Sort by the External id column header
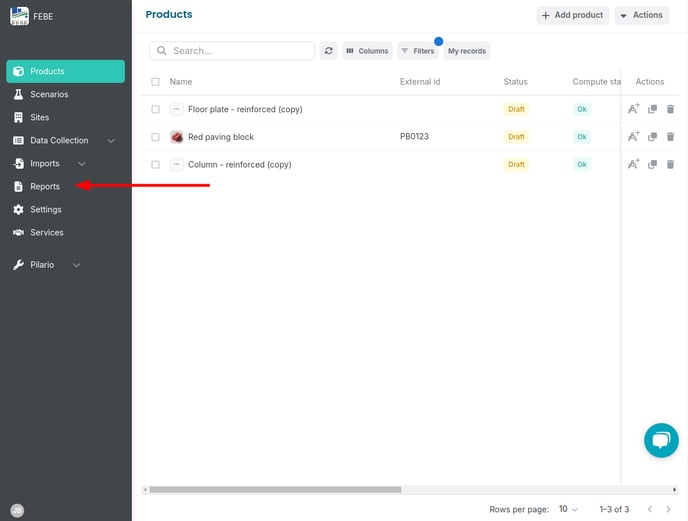This screenshot has width=688, height=521. (420, 82)
